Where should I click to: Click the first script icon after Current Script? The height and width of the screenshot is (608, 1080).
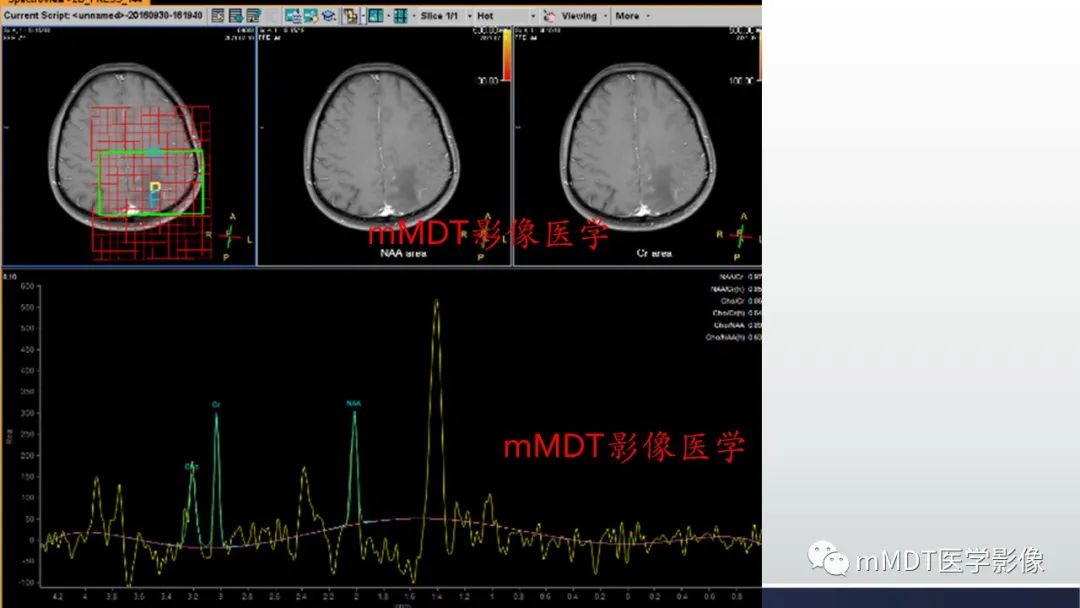point(218,16)
